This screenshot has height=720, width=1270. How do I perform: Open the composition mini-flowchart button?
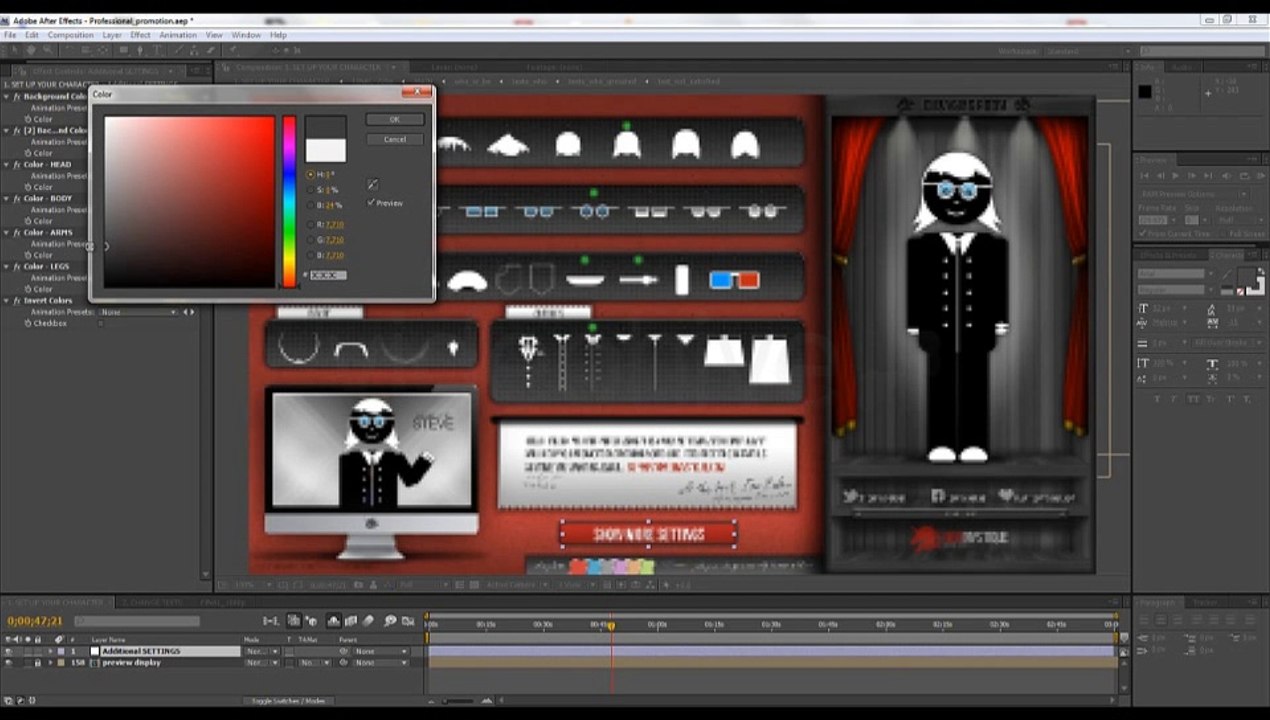pyautogui.click(x=271, y=621)
